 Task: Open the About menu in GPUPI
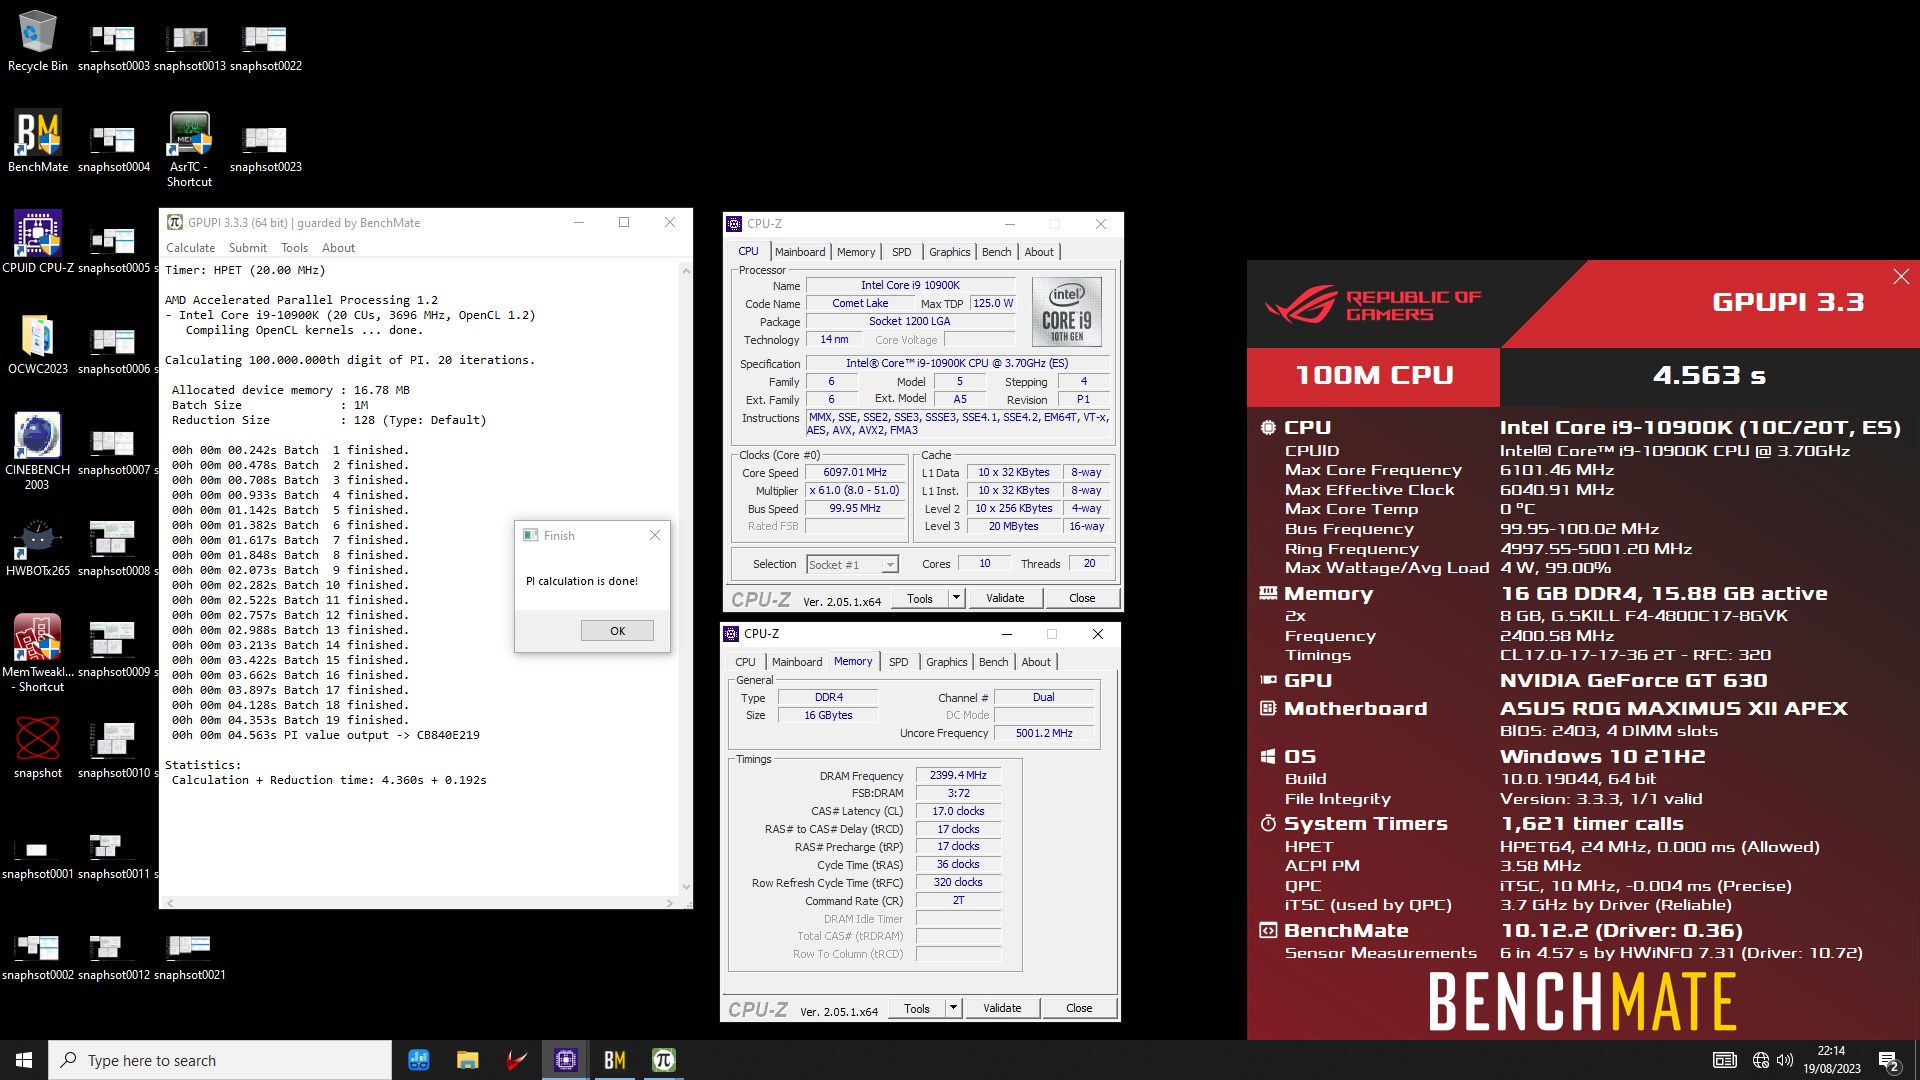[x=338, y=248]
